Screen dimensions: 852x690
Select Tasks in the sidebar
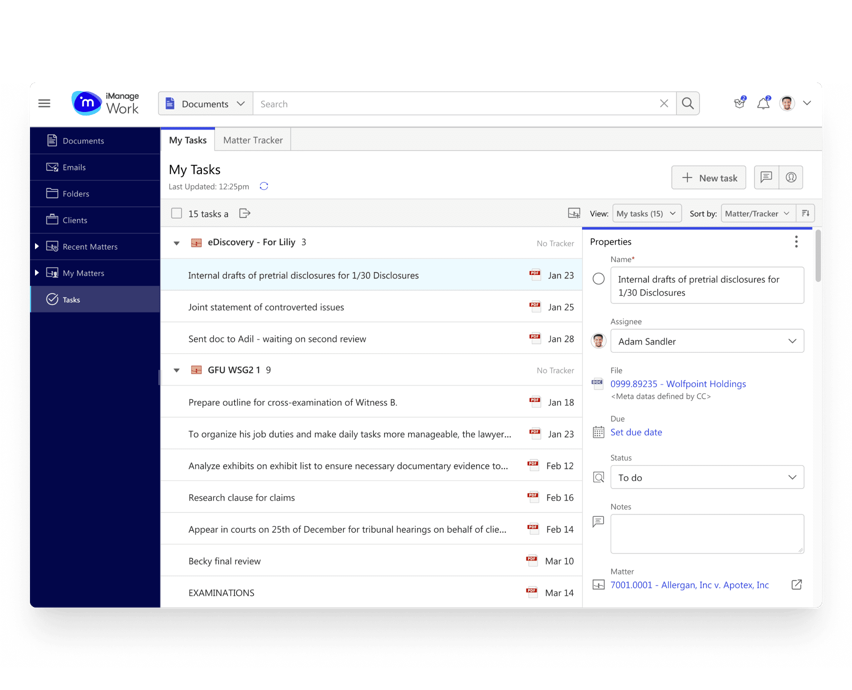pyautogui.click(x=95, y=299)
